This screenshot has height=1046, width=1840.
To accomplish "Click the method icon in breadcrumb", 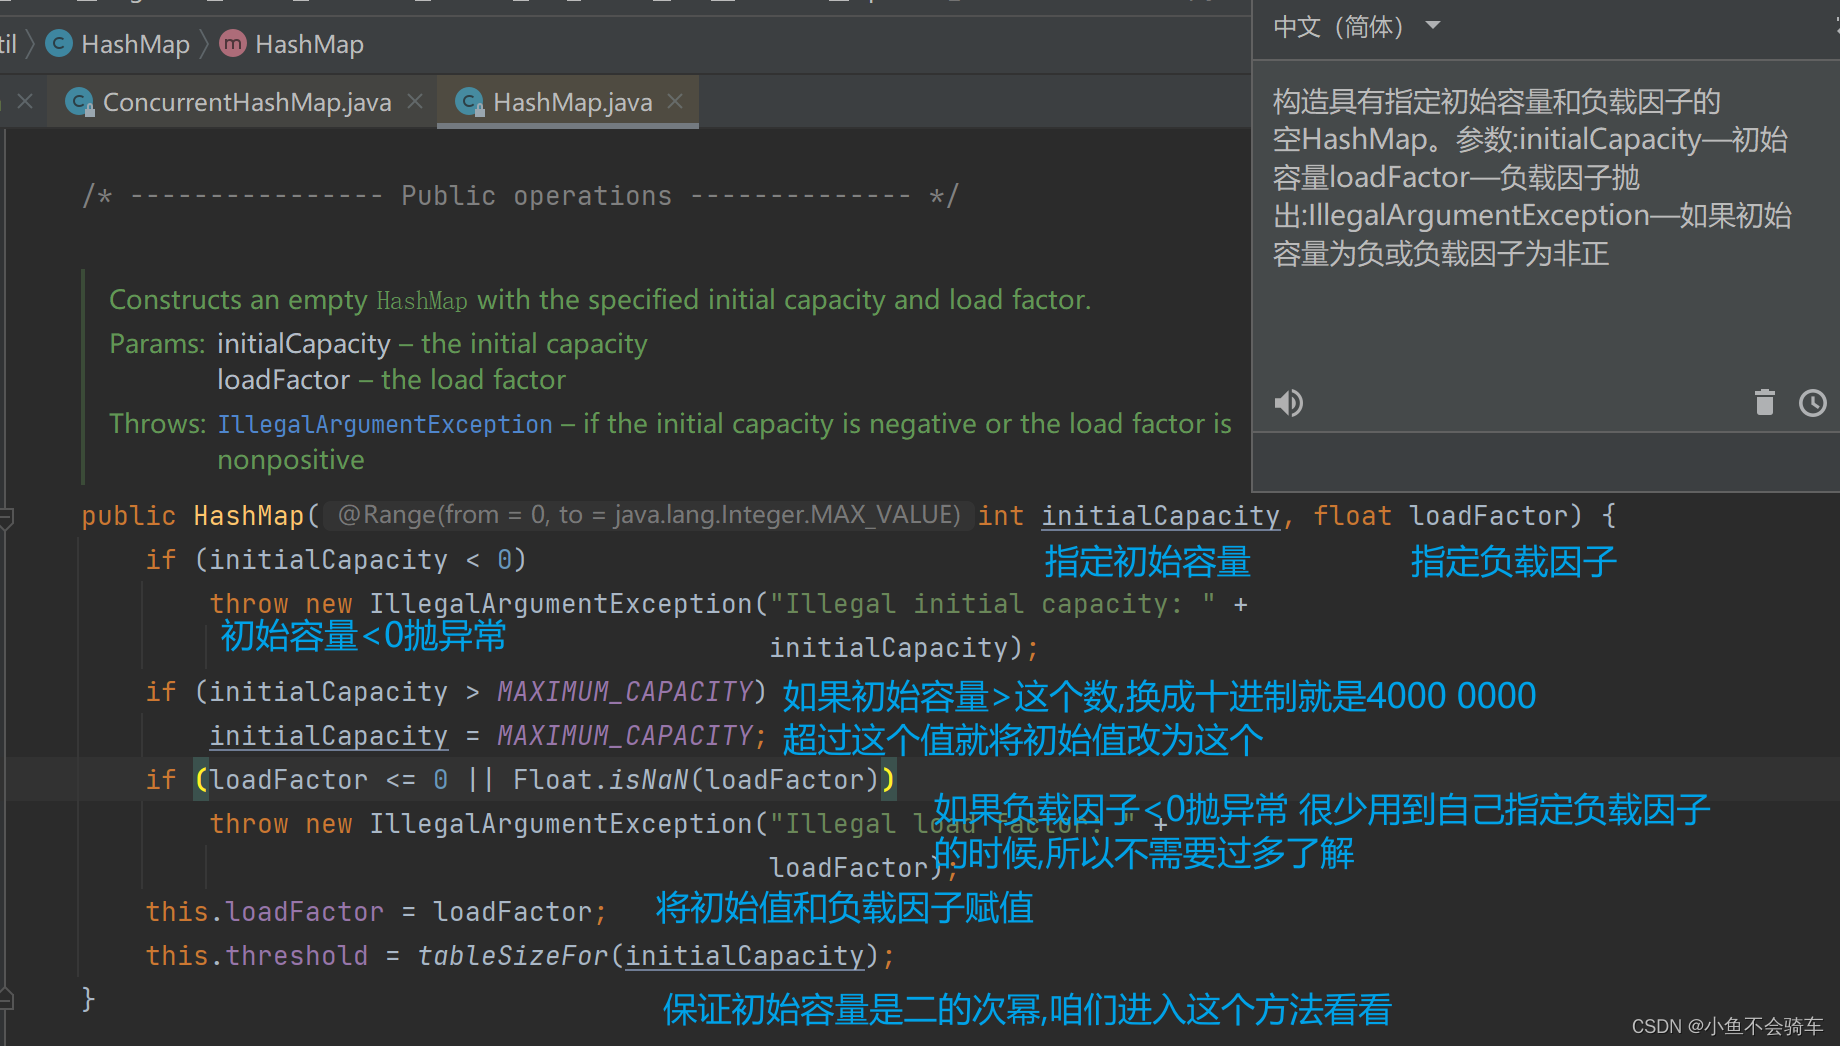I will click(x=233, y=43).
